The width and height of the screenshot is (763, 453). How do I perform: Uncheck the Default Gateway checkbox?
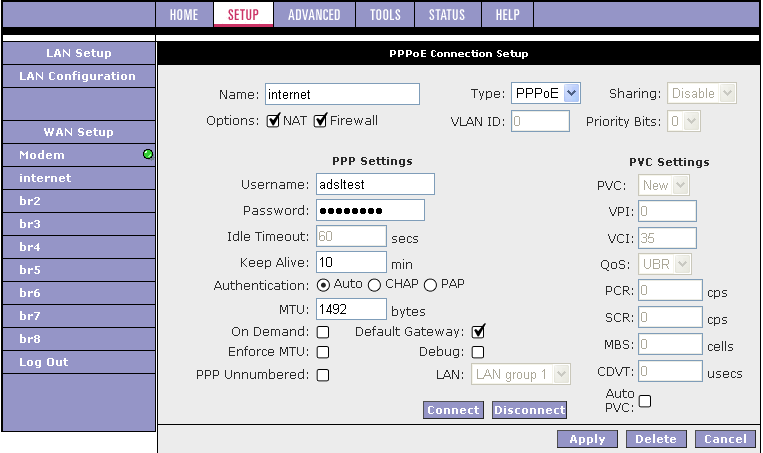point(479,332)
